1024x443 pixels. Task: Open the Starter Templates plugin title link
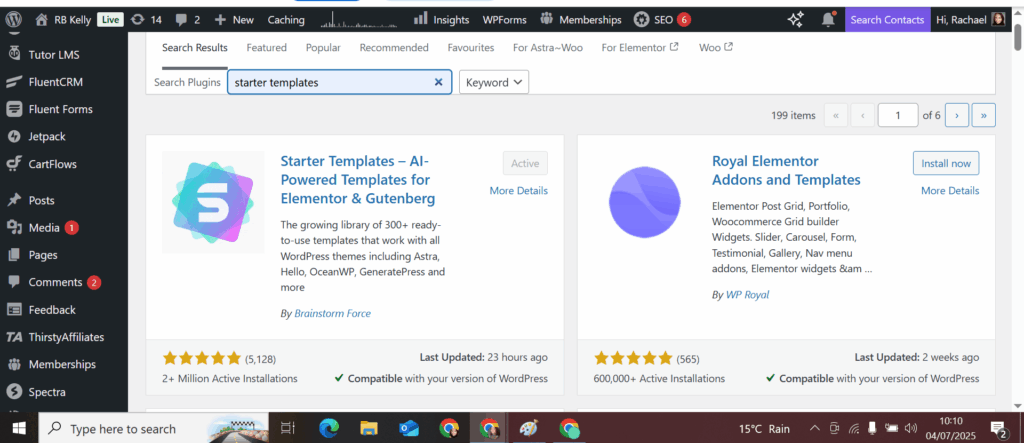click(x=357, y=180)
